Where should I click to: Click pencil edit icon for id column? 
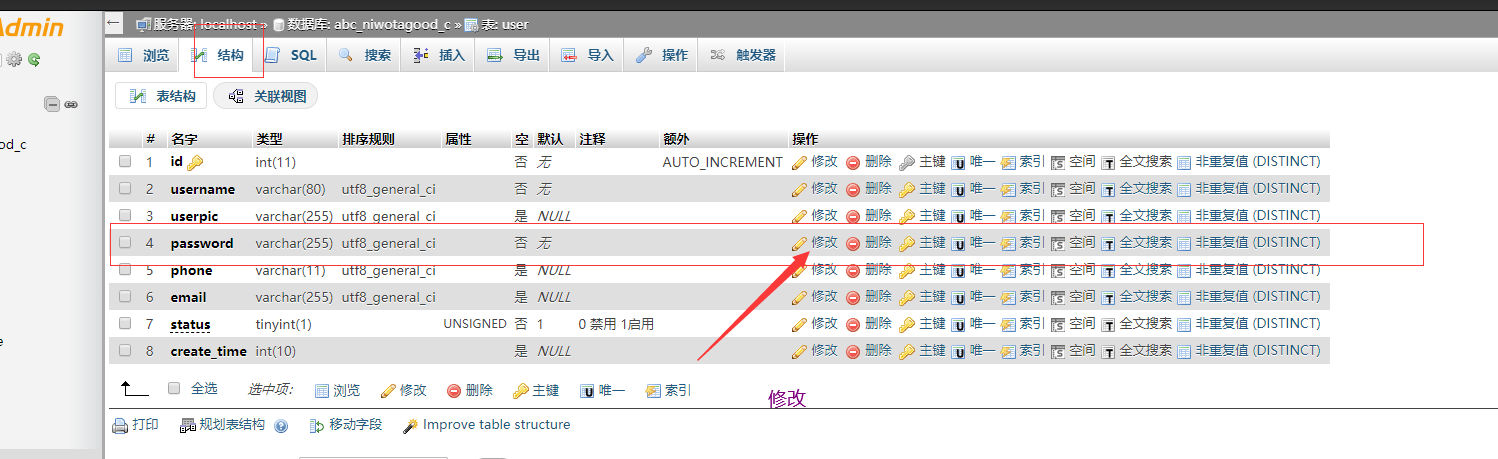799,162
